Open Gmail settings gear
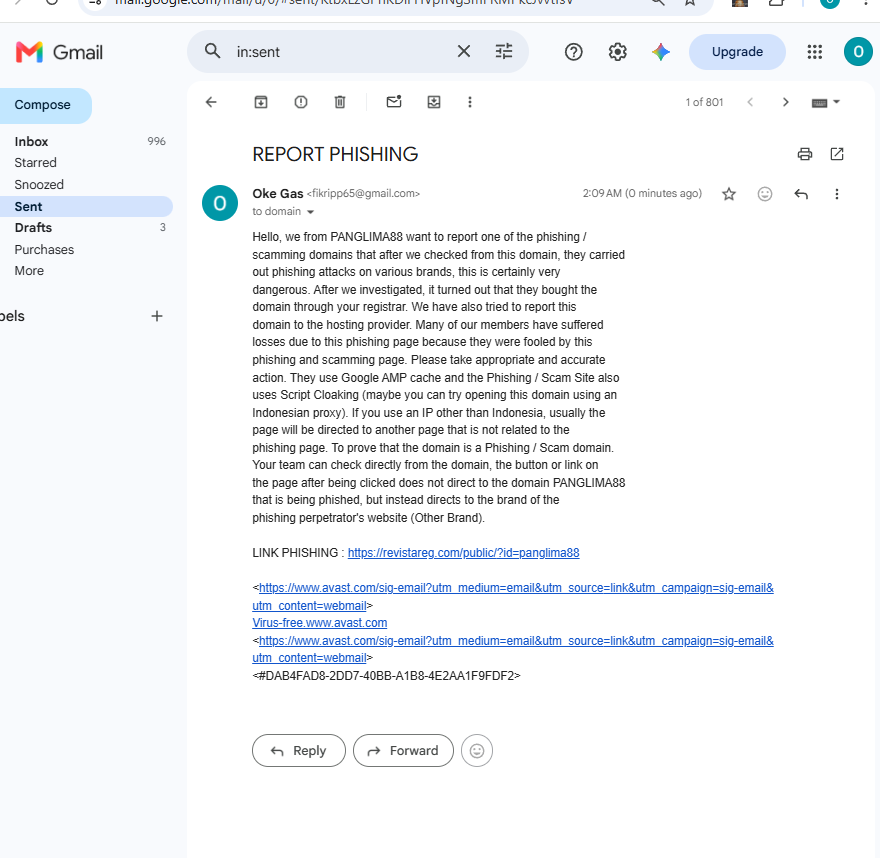 [617, 52]
